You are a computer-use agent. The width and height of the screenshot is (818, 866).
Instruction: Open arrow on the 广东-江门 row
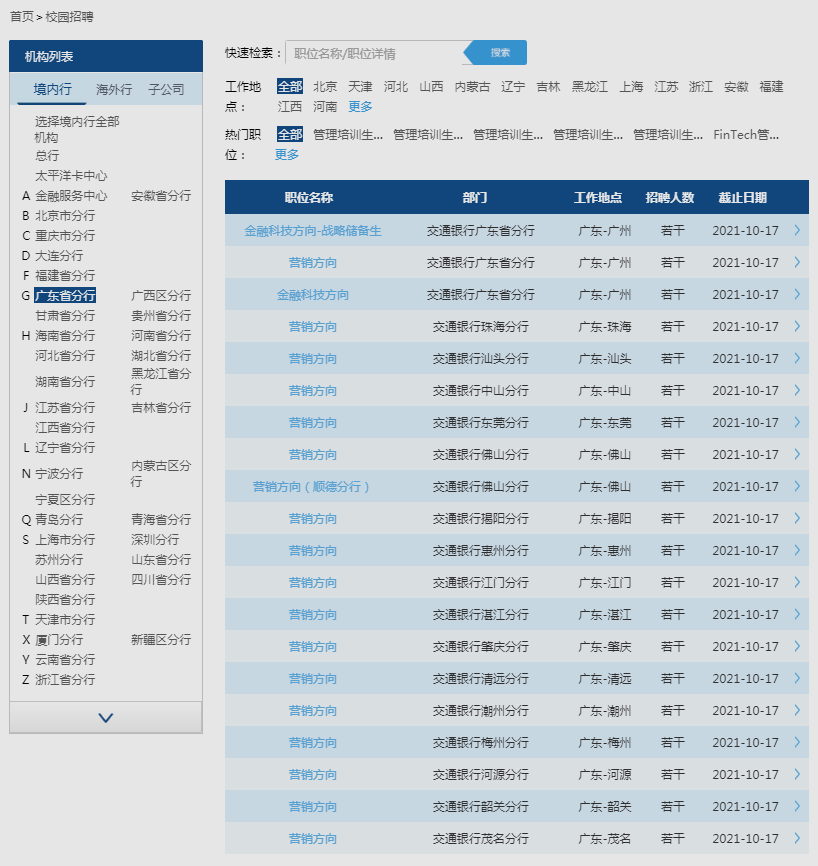pyautogui.click(x=797, y=583)
